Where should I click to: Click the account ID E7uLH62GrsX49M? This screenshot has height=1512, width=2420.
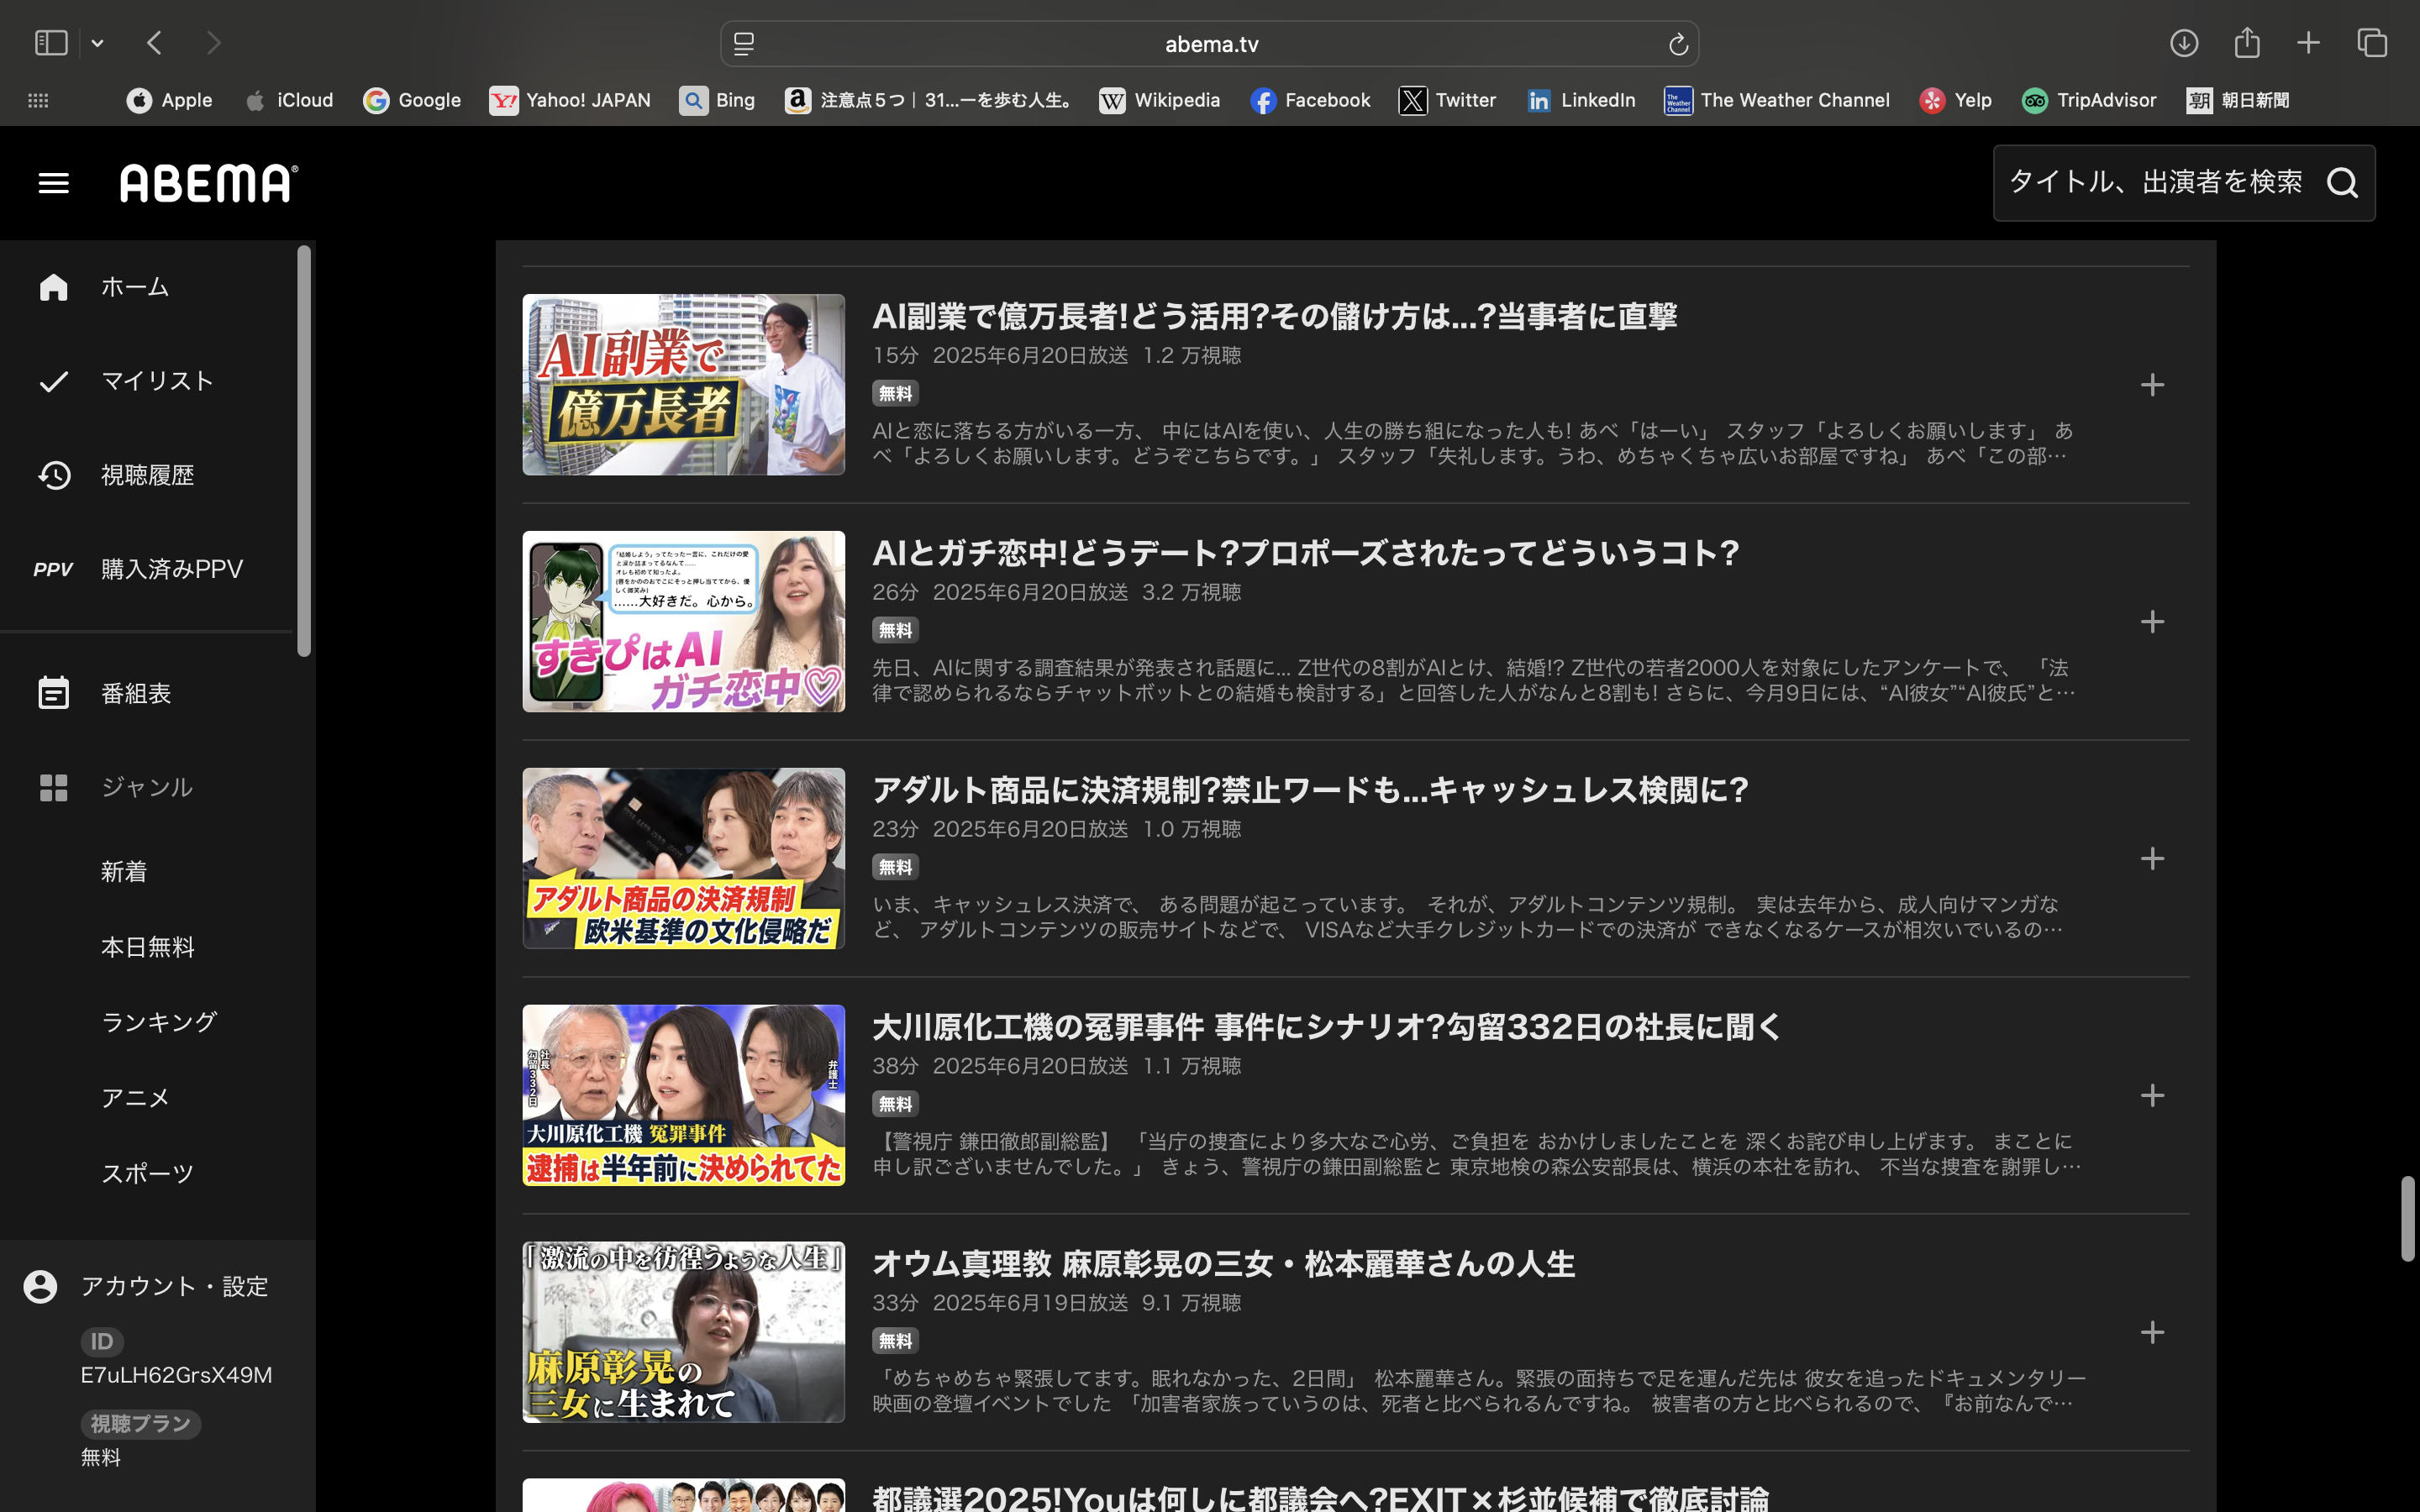(176, 1376)
